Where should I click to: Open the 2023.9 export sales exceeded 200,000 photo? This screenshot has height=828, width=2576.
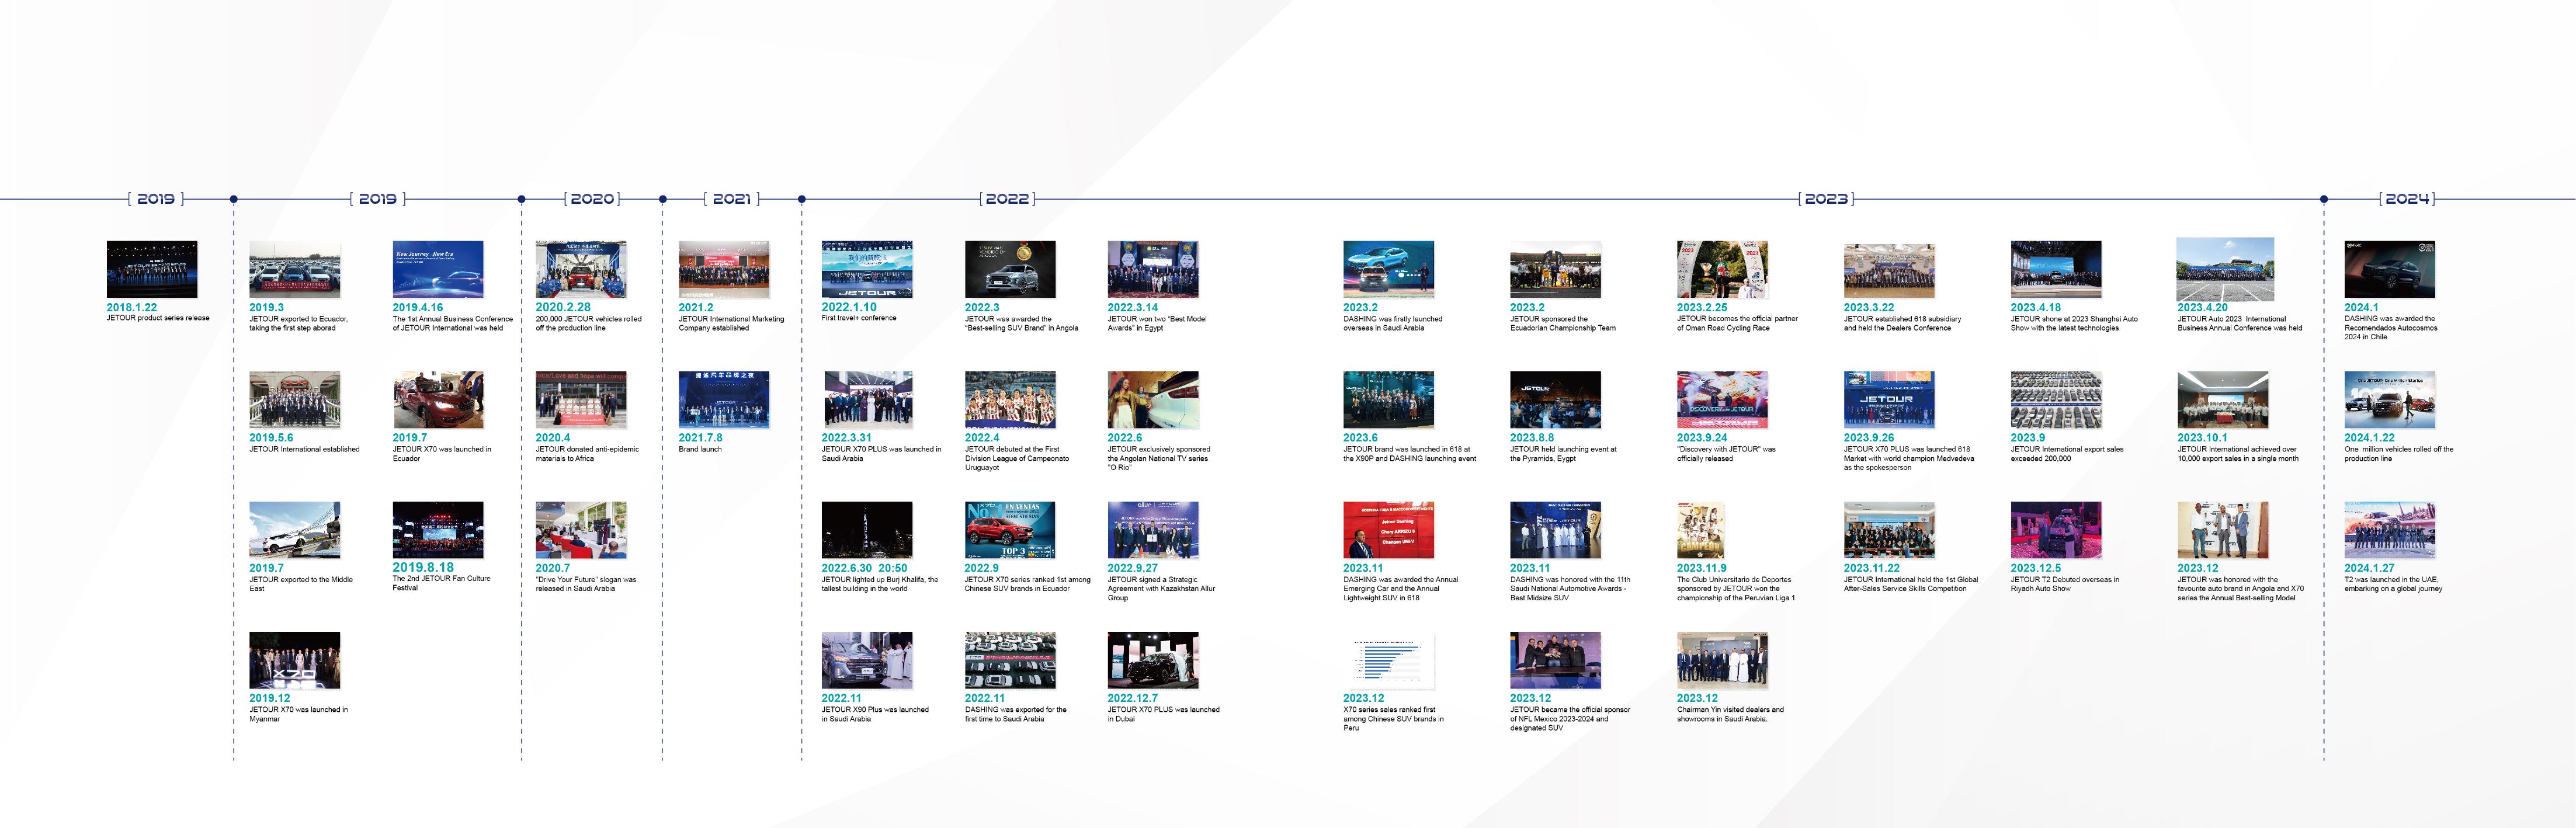(2056, 400)
